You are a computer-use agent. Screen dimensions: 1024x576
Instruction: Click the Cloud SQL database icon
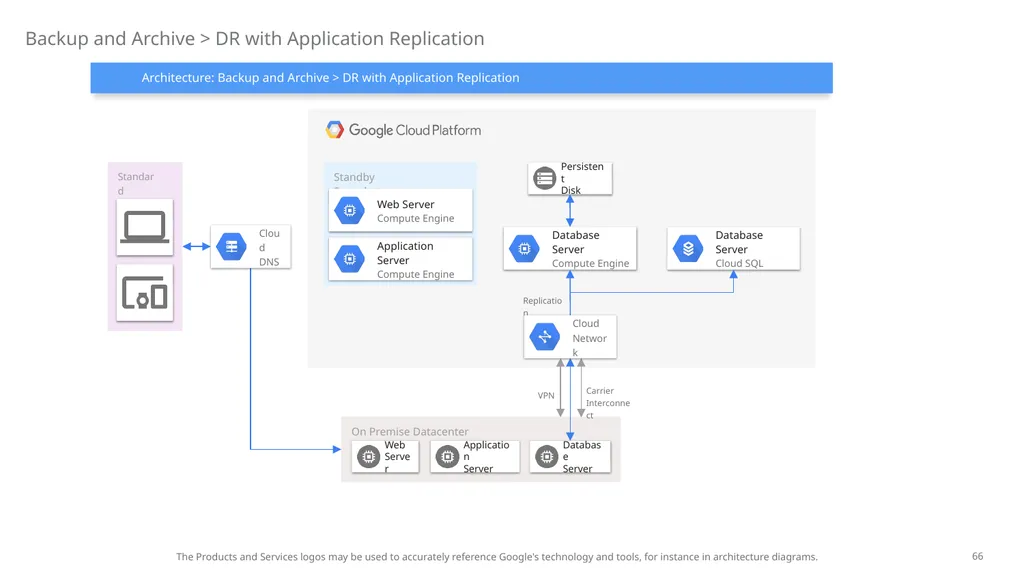point(688,248)
